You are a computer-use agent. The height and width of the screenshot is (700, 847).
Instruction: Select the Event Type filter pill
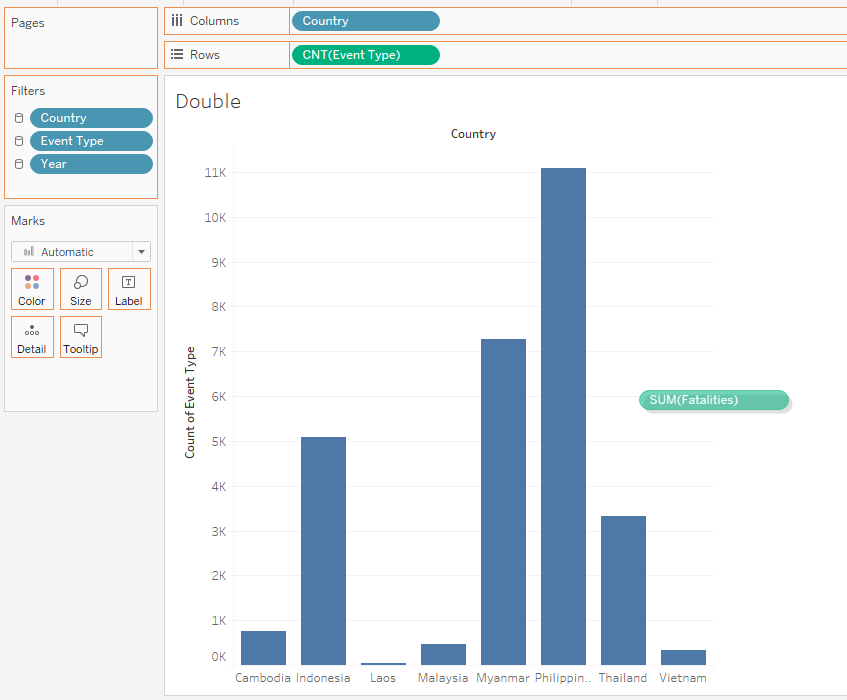(x=91, y=141)
